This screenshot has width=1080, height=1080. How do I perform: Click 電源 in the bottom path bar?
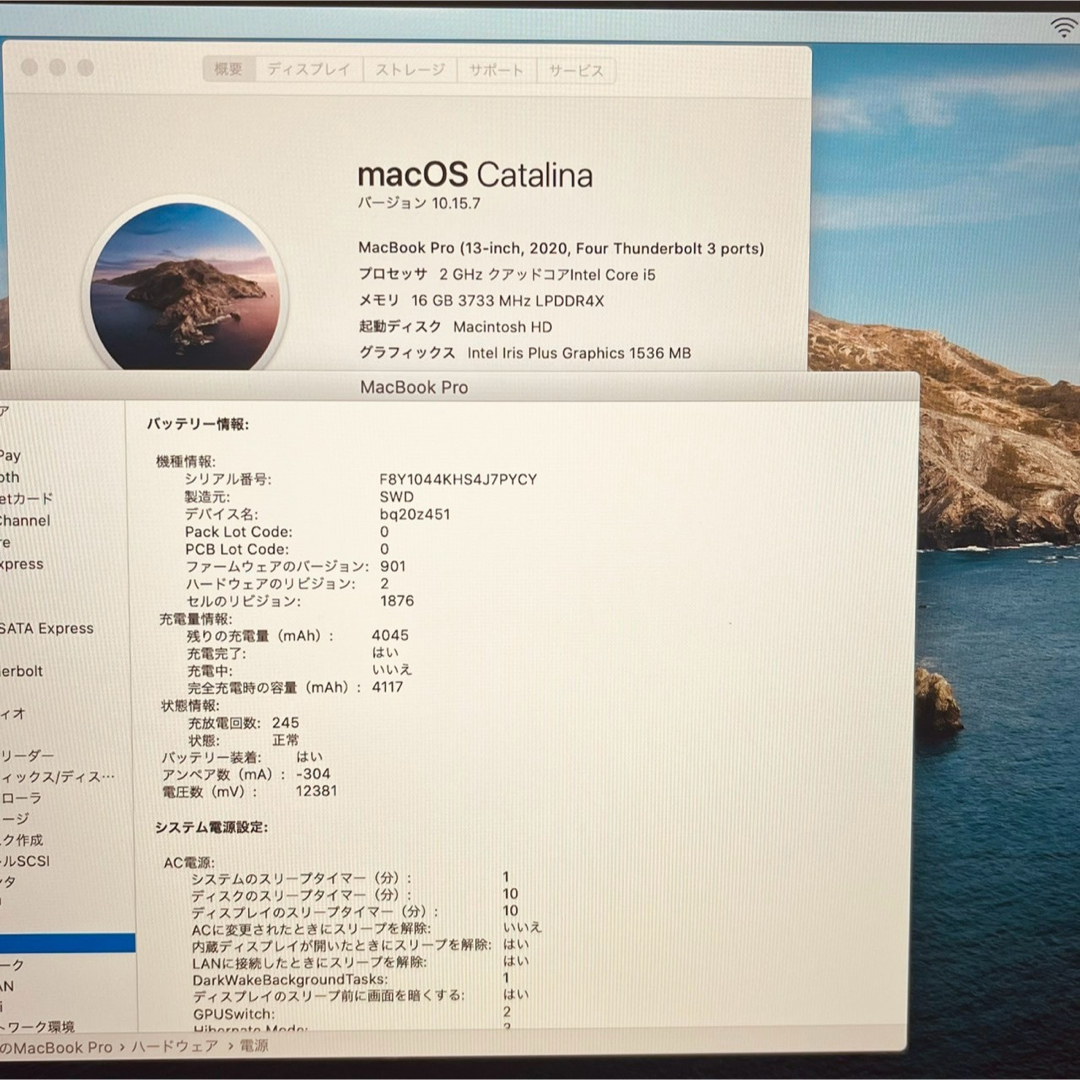(253, 1046)
